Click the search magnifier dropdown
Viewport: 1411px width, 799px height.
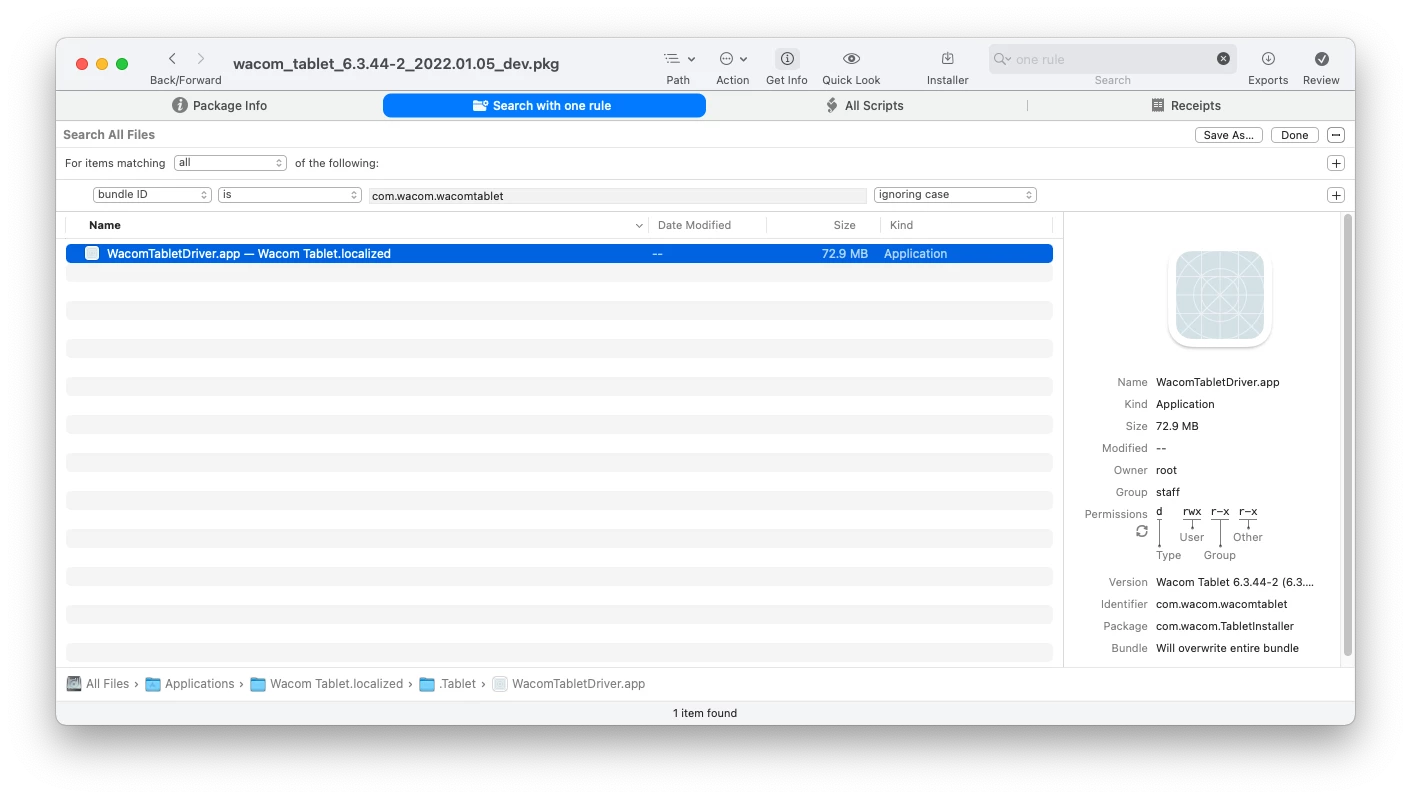pos(1003,59)
